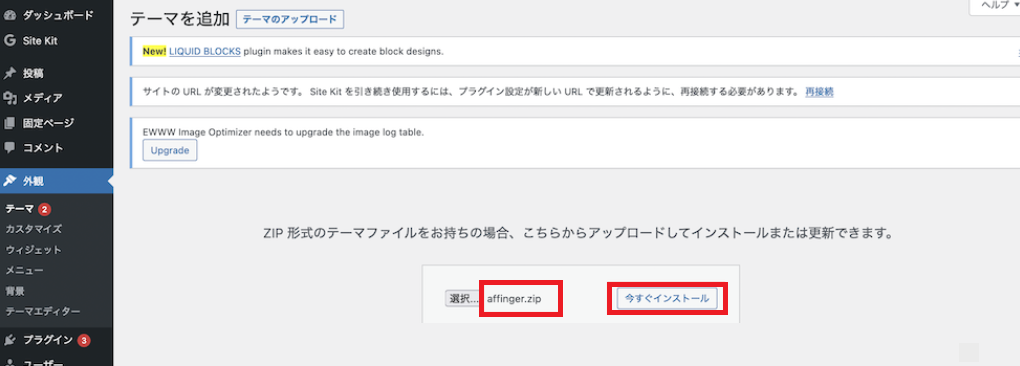Viewport: 1020px width, 366px height.
Task: Open メニュー submenu entry
Action: (x=24, y=270)
